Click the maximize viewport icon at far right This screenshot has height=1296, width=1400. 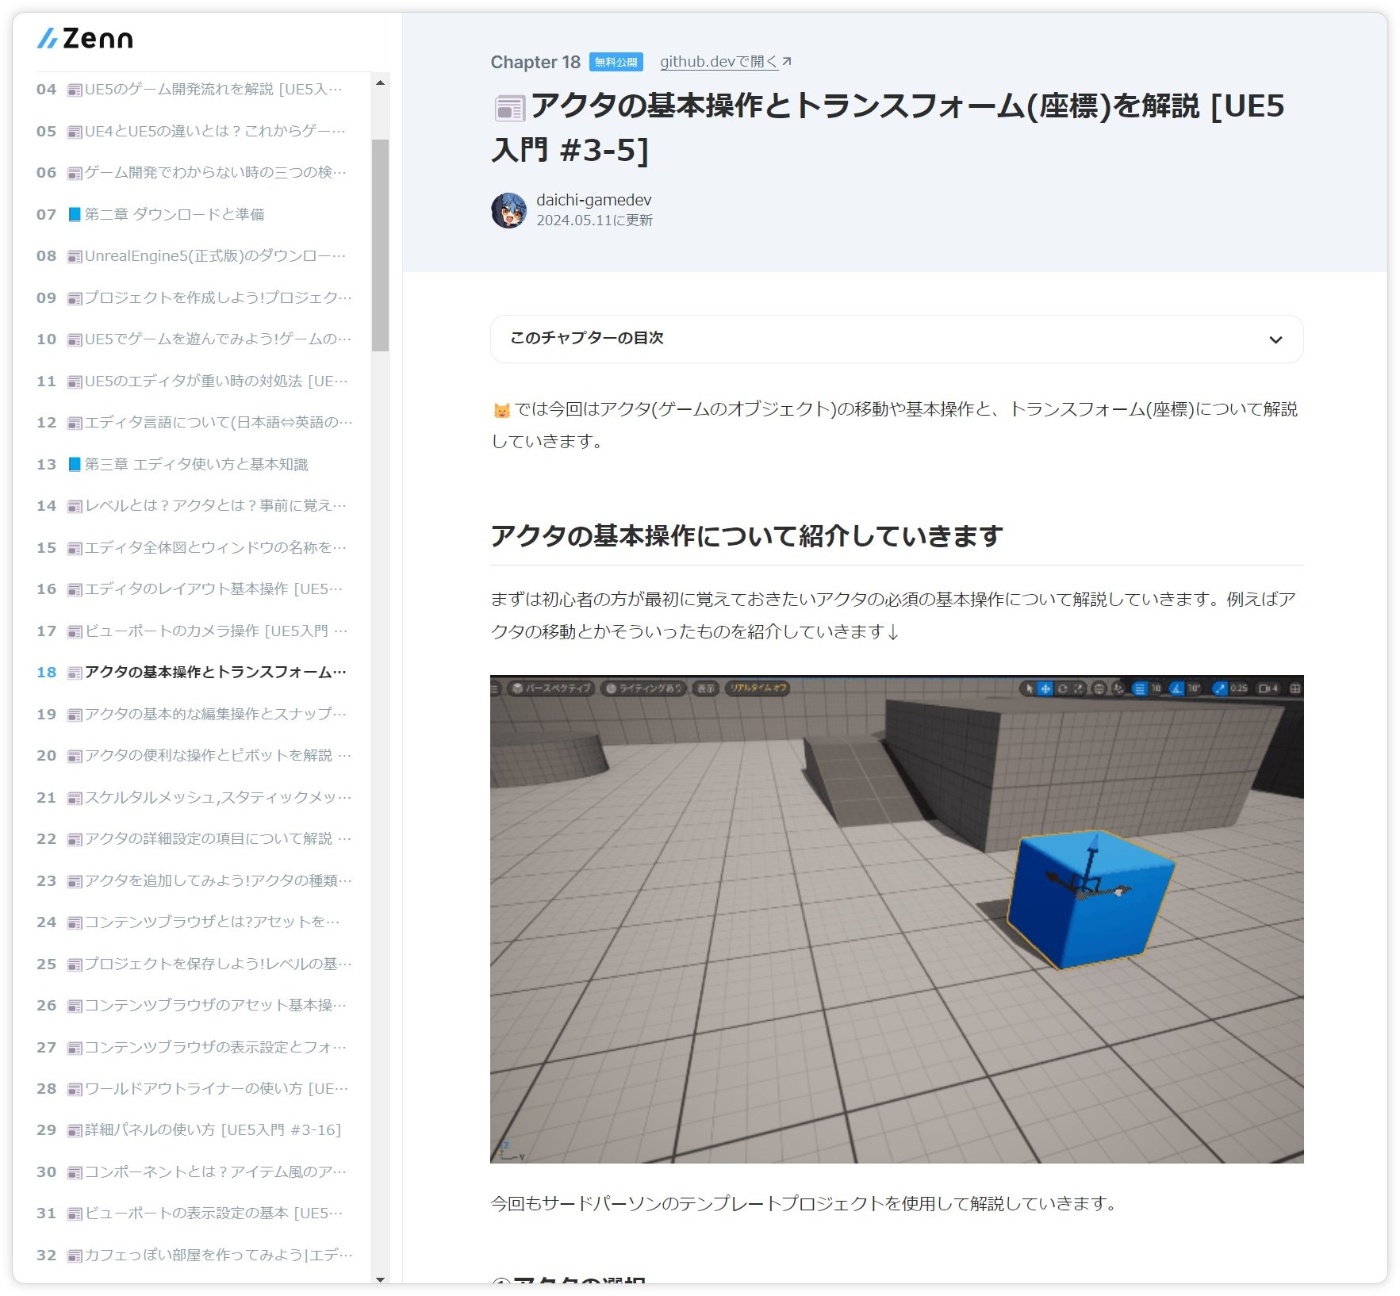1295,688
